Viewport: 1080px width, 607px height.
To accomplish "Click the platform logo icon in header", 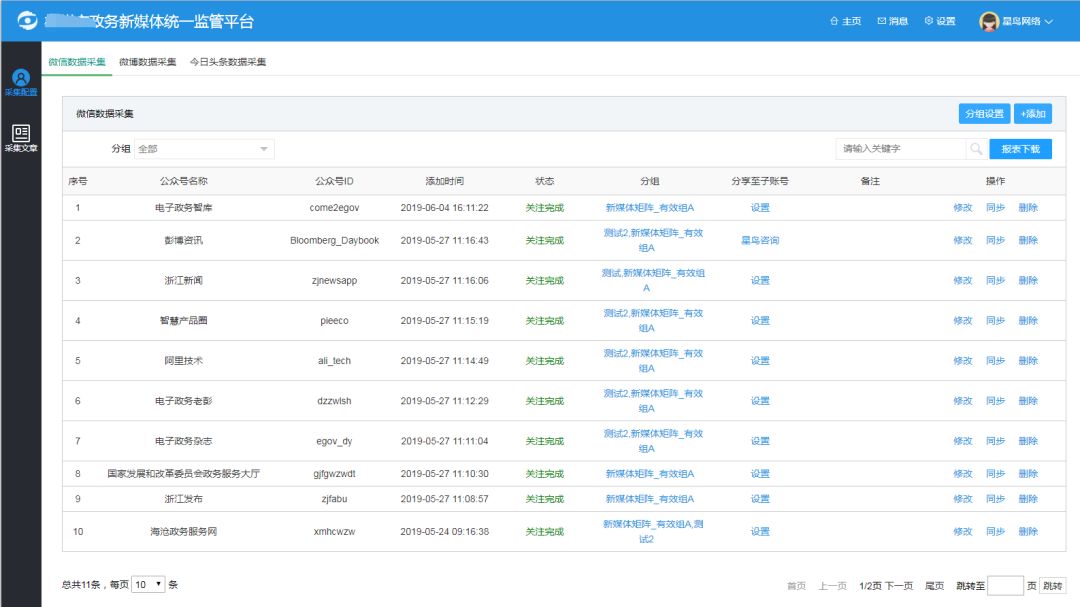I will pos(26,20).
